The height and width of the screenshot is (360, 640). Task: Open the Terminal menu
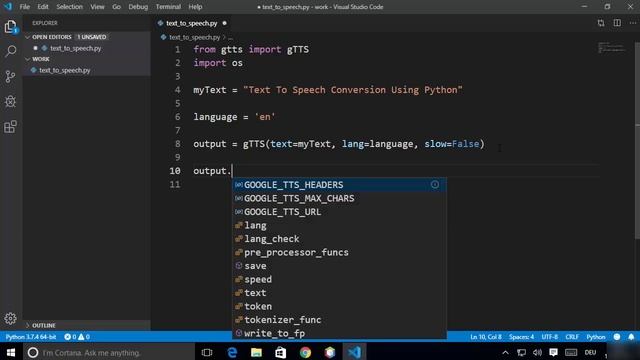tap(168, 7)
